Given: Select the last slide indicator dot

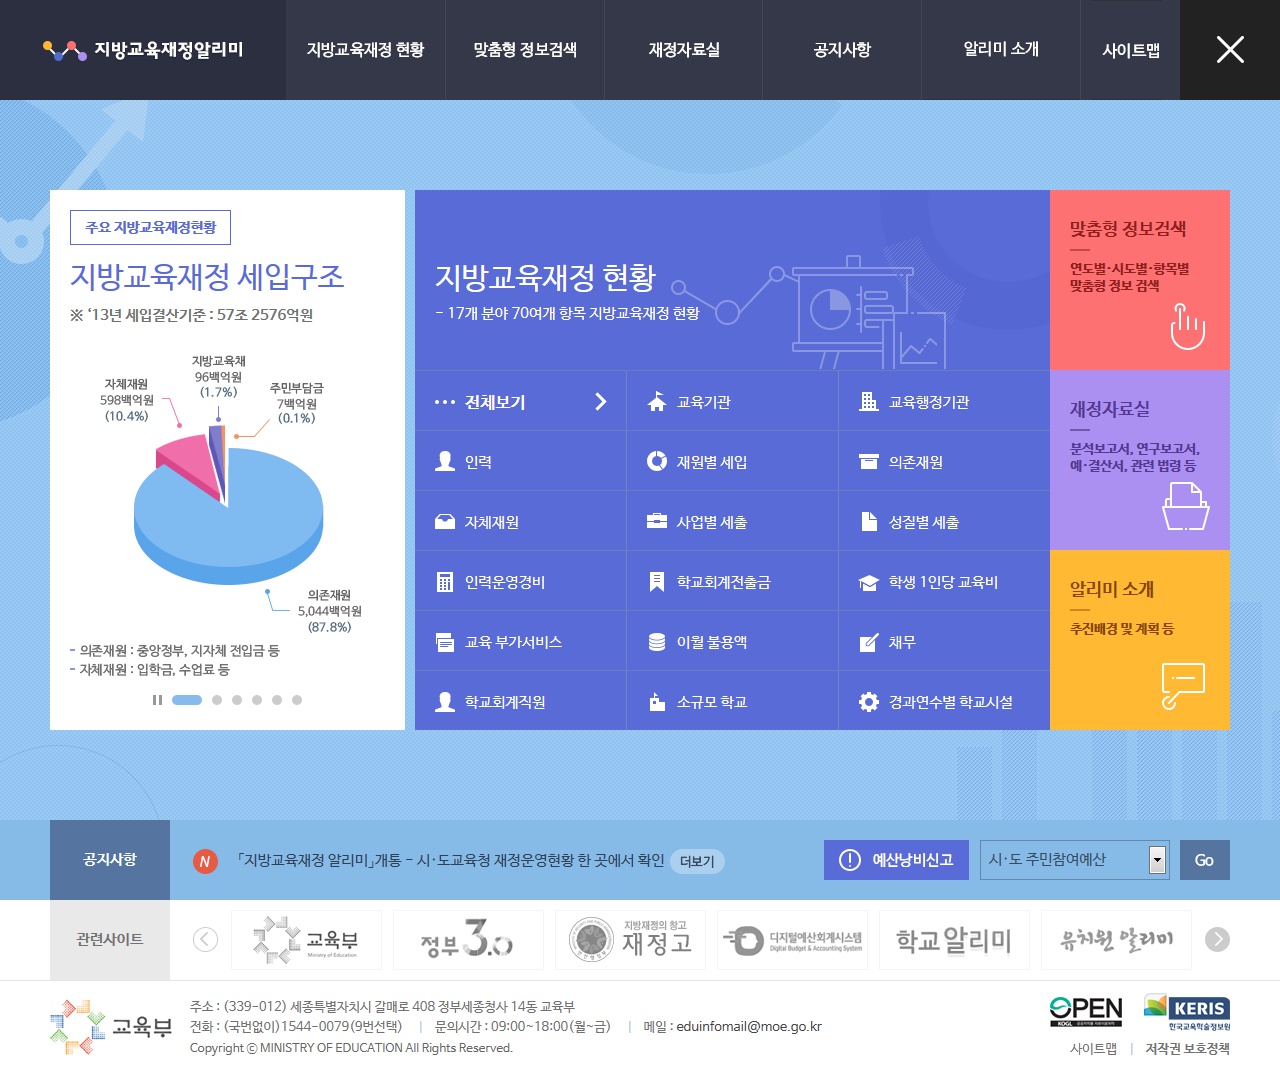Looking at the screenshot, I should 297,700.
